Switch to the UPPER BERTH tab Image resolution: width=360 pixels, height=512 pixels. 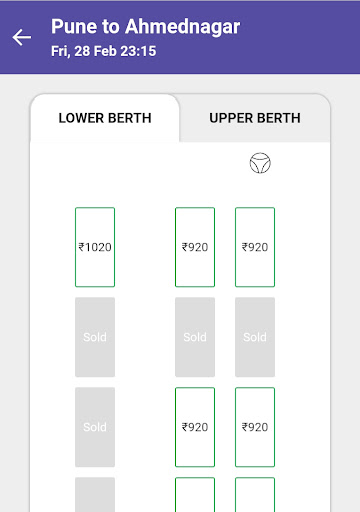(255, 118)
